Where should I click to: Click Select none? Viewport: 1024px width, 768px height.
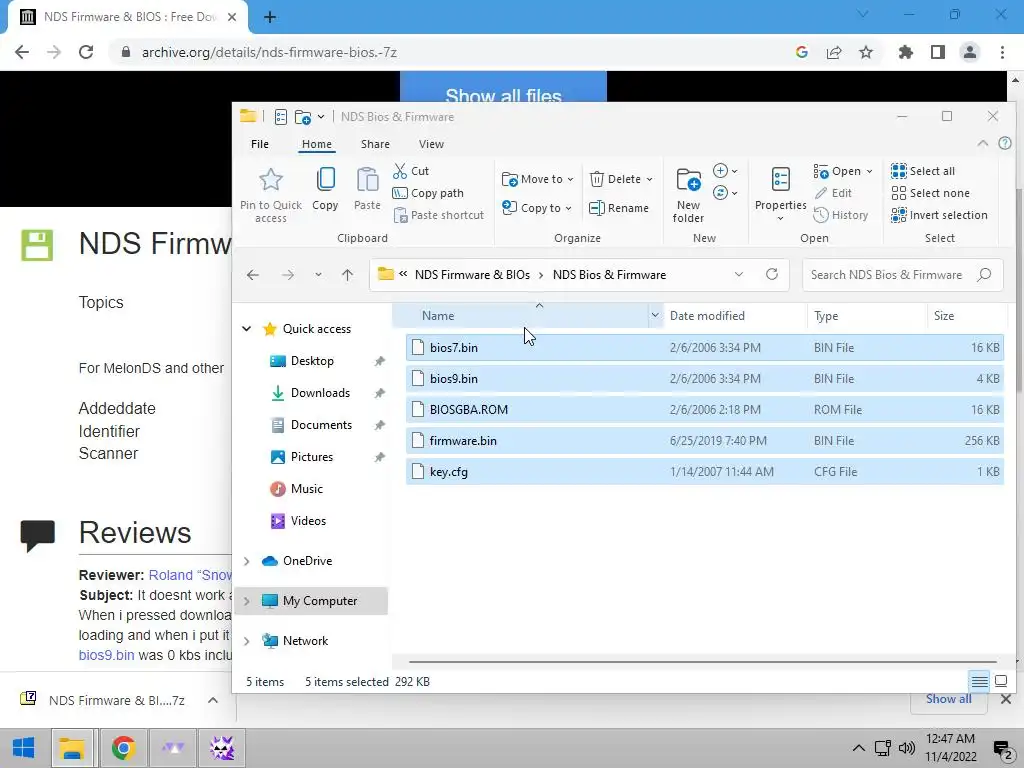click(x=931, y=193)
